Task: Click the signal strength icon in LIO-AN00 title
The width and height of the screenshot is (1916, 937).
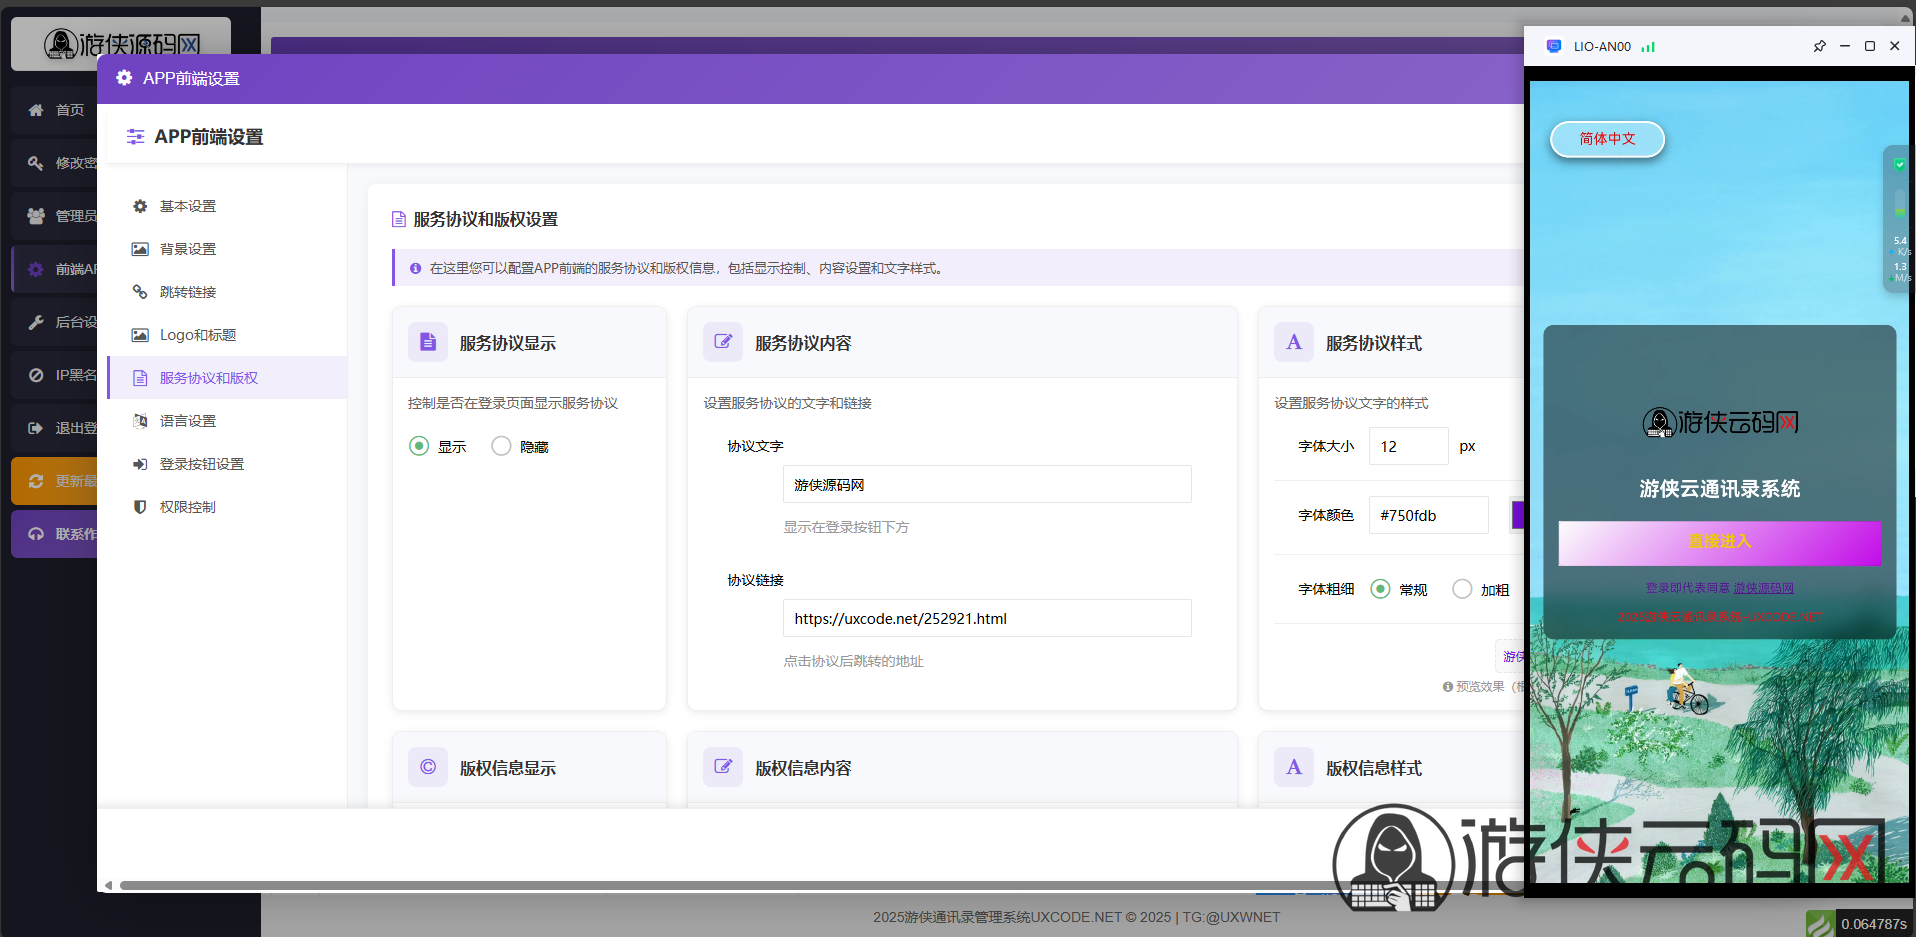Action: [1648, 46]
